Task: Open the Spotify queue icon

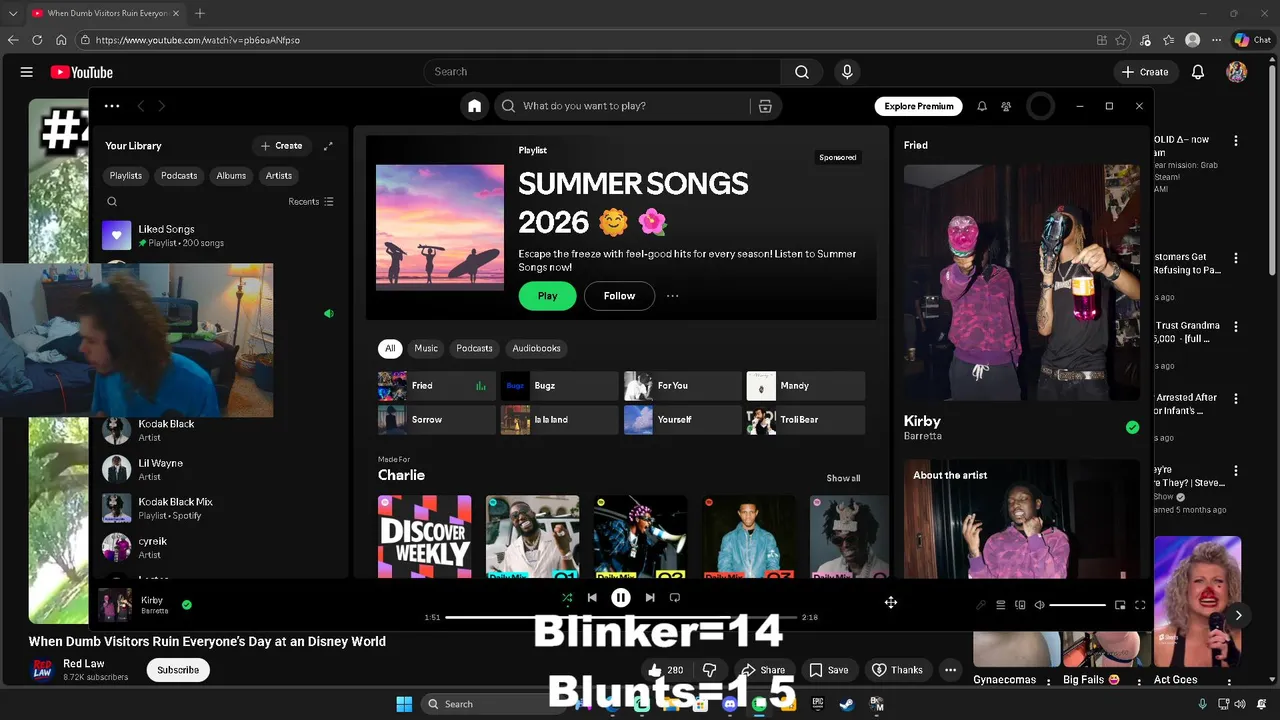Action: coord(1000,605)
